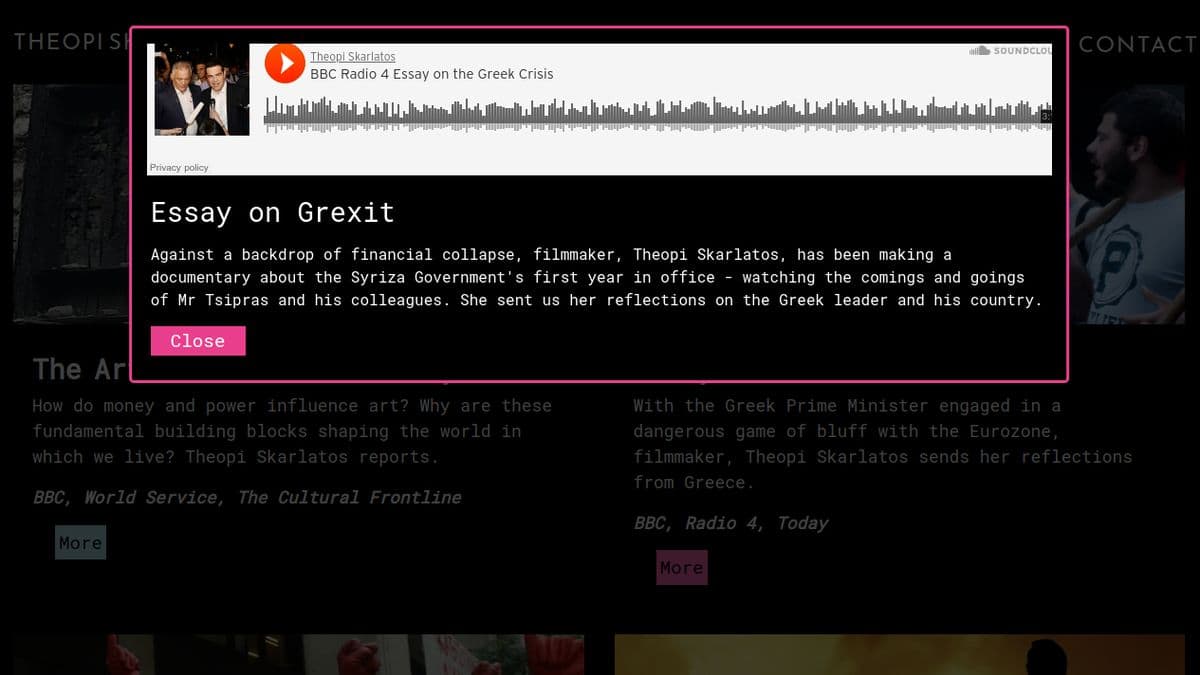The image size is (1200, 675).
Task: Close the Essay on Grexit popup
Action: coord(198,341)
